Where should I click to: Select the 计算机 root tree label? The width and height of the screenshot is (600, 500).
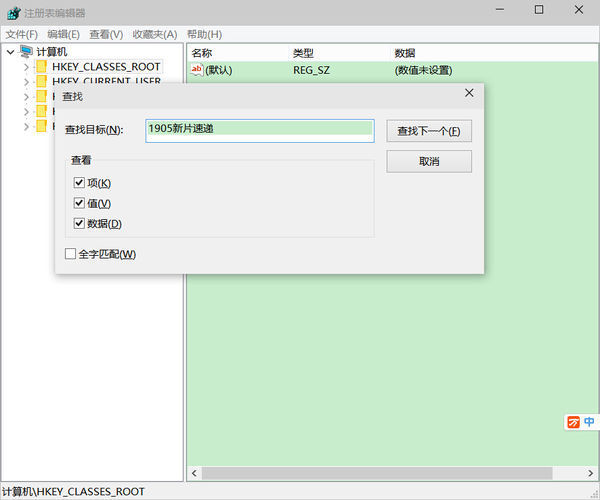tap(52, 52)
